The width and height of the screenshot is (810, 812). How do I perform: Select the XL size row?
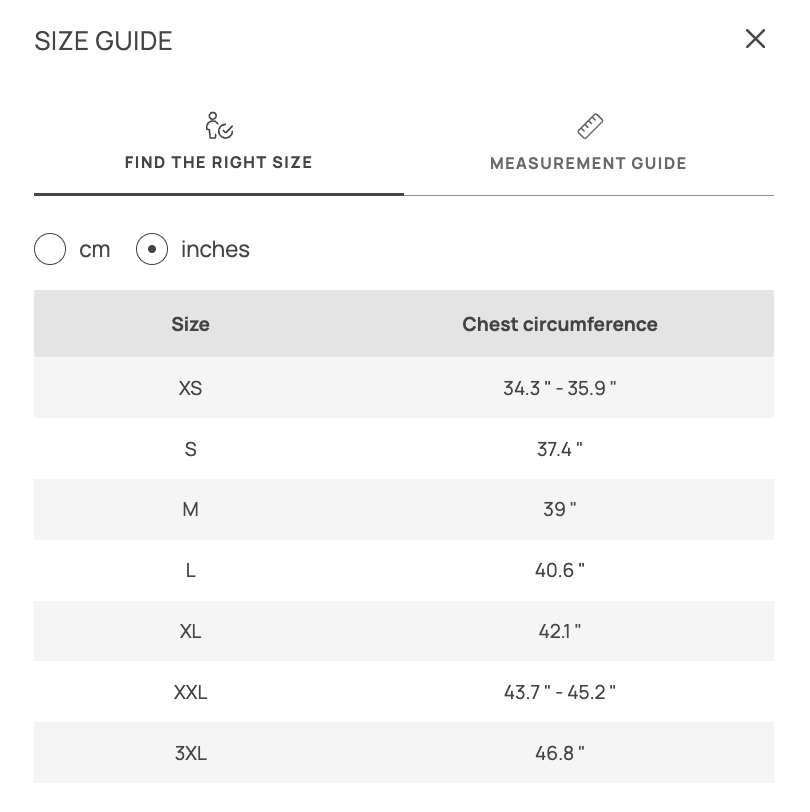click(x=190, y=631)
